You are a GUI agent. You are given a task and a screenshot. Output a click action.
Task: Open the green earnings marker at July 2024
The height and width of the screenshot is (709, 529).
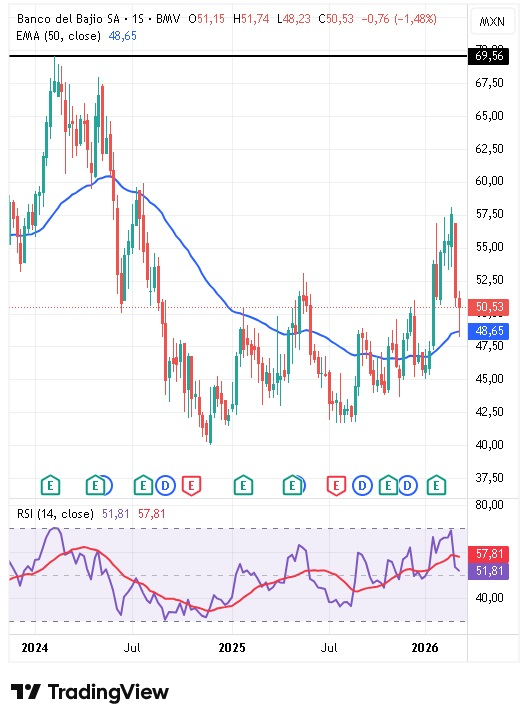[143, 486]
